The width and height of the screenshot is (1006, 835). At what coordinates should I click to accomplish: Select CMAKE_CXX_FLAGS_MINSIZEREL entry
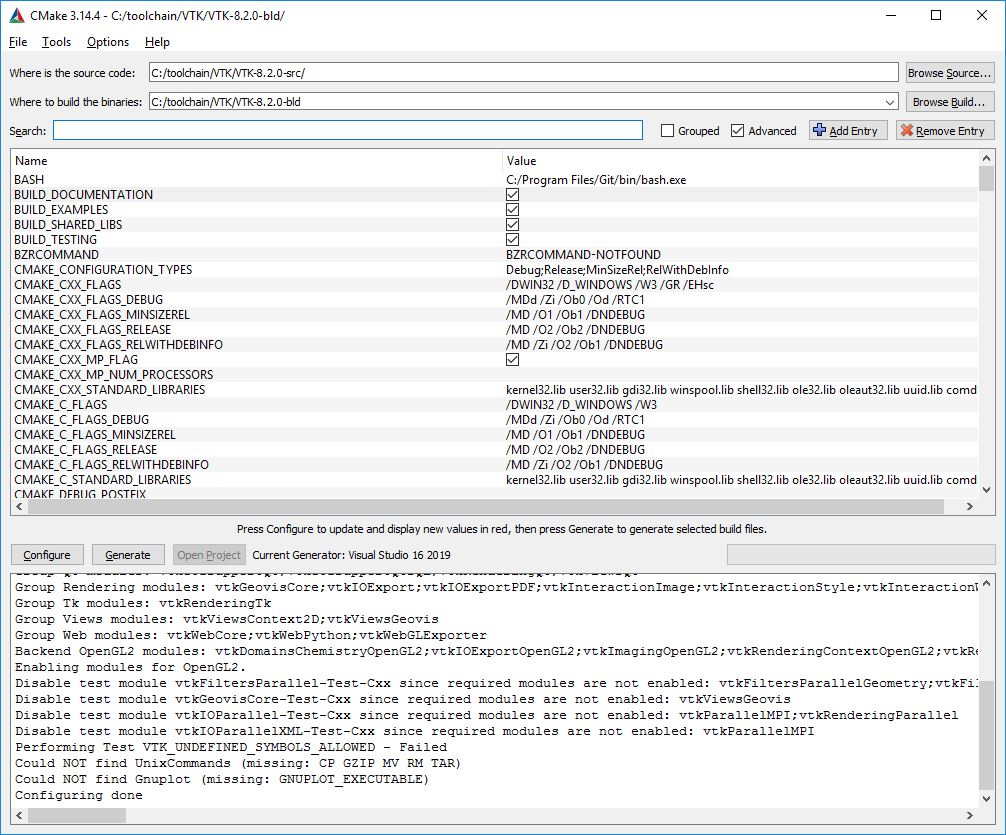coord(102,314)
